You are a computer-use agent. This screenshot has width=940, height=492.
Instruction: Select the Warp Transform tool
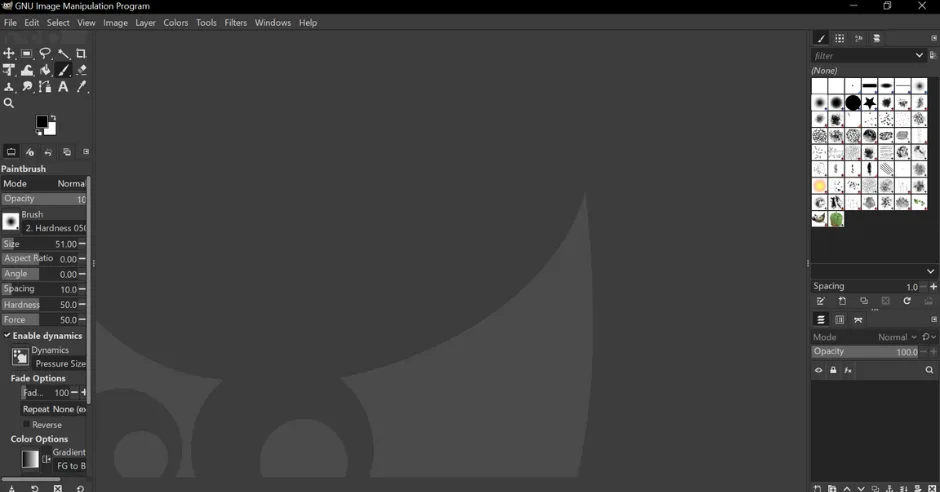26,70
